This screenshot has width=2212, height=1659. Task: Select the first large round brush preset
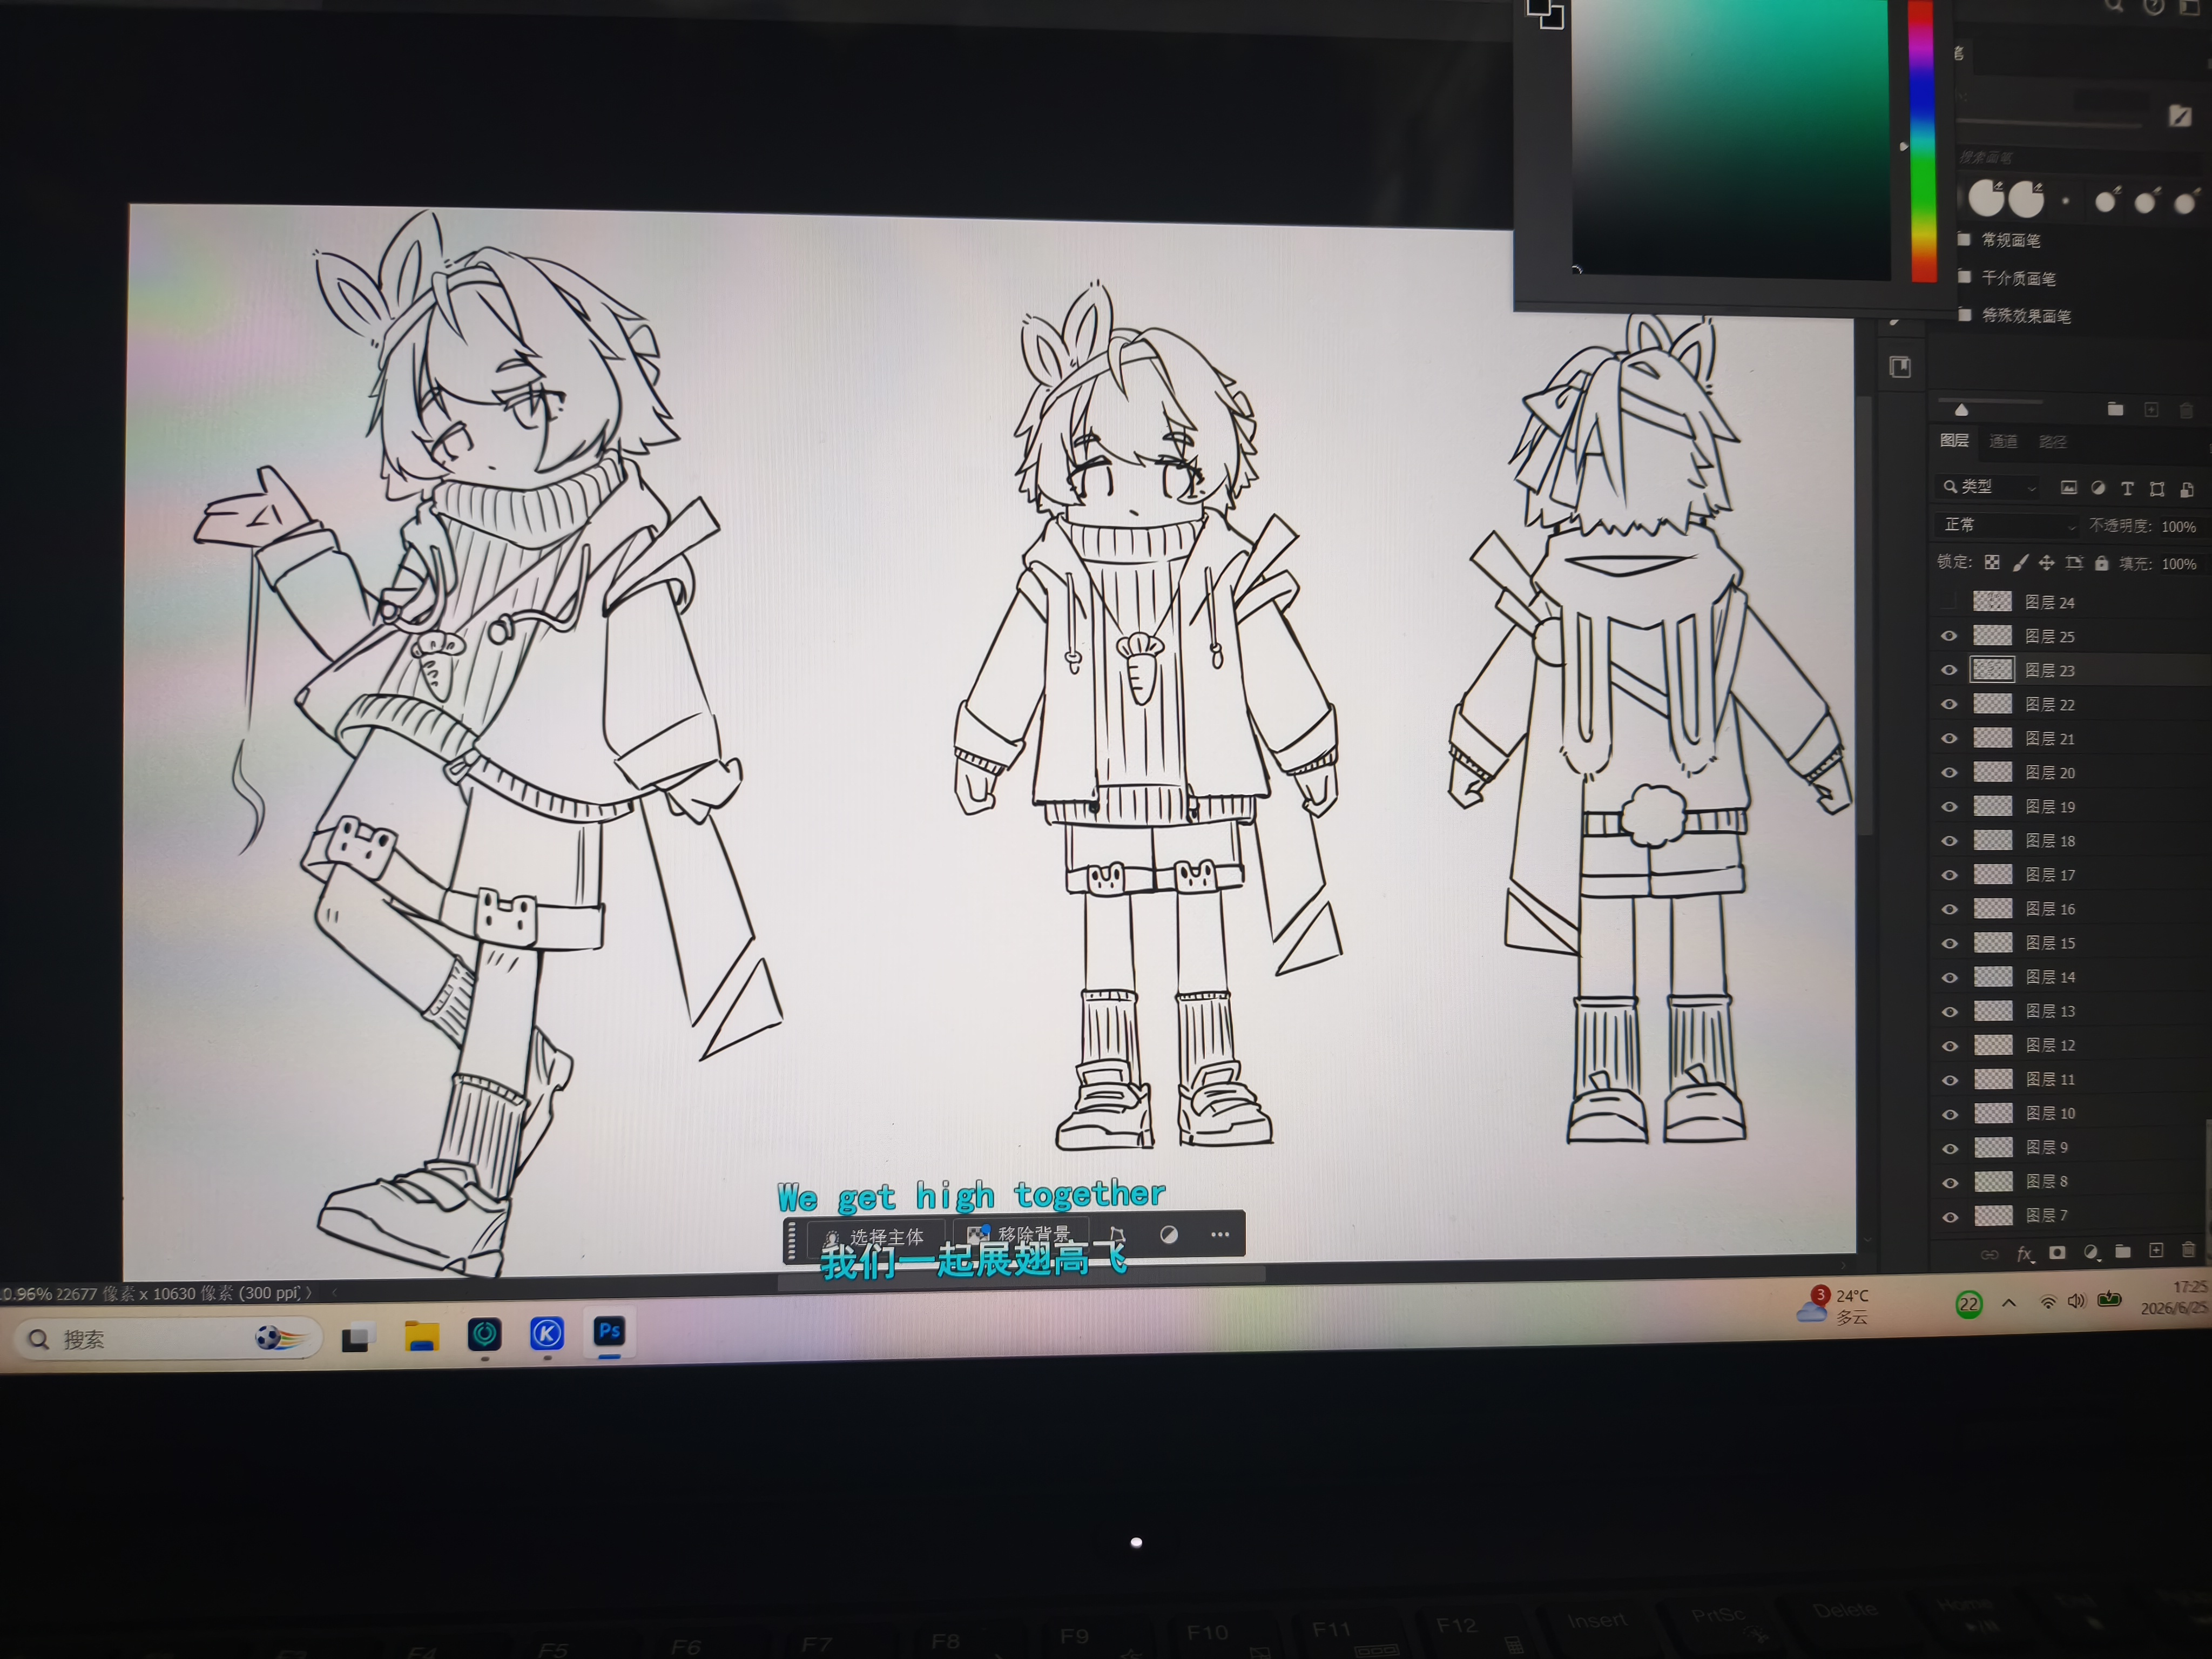(1987, 198)
